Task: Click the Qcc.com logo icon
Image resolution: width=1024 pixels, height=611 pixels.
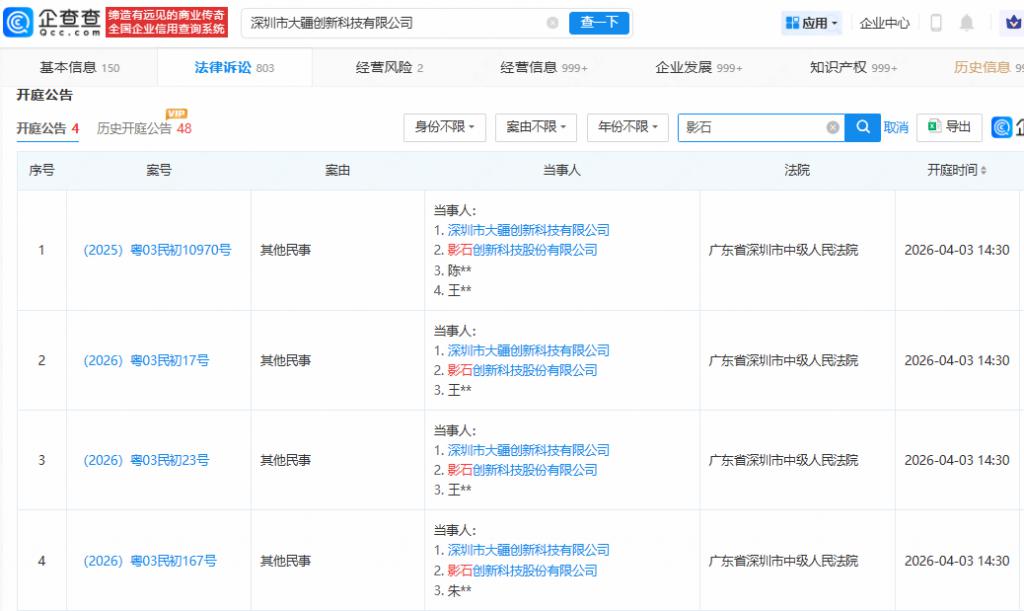Action: [x=19, y=22]
